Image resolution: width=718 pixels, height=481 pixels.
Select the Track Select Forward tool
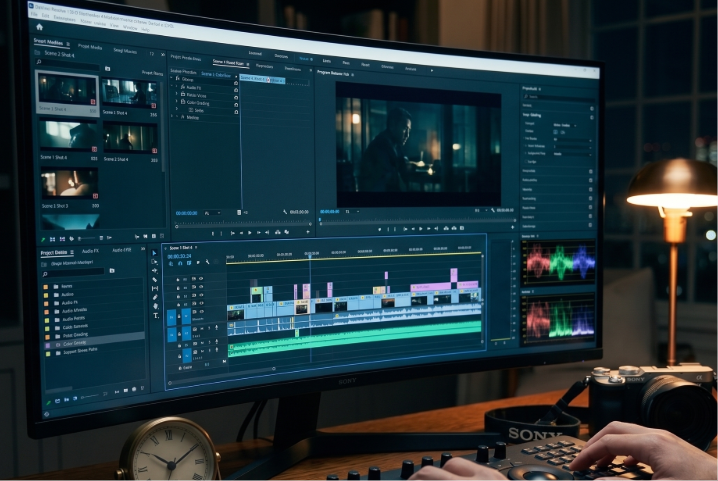click(154, 262)
